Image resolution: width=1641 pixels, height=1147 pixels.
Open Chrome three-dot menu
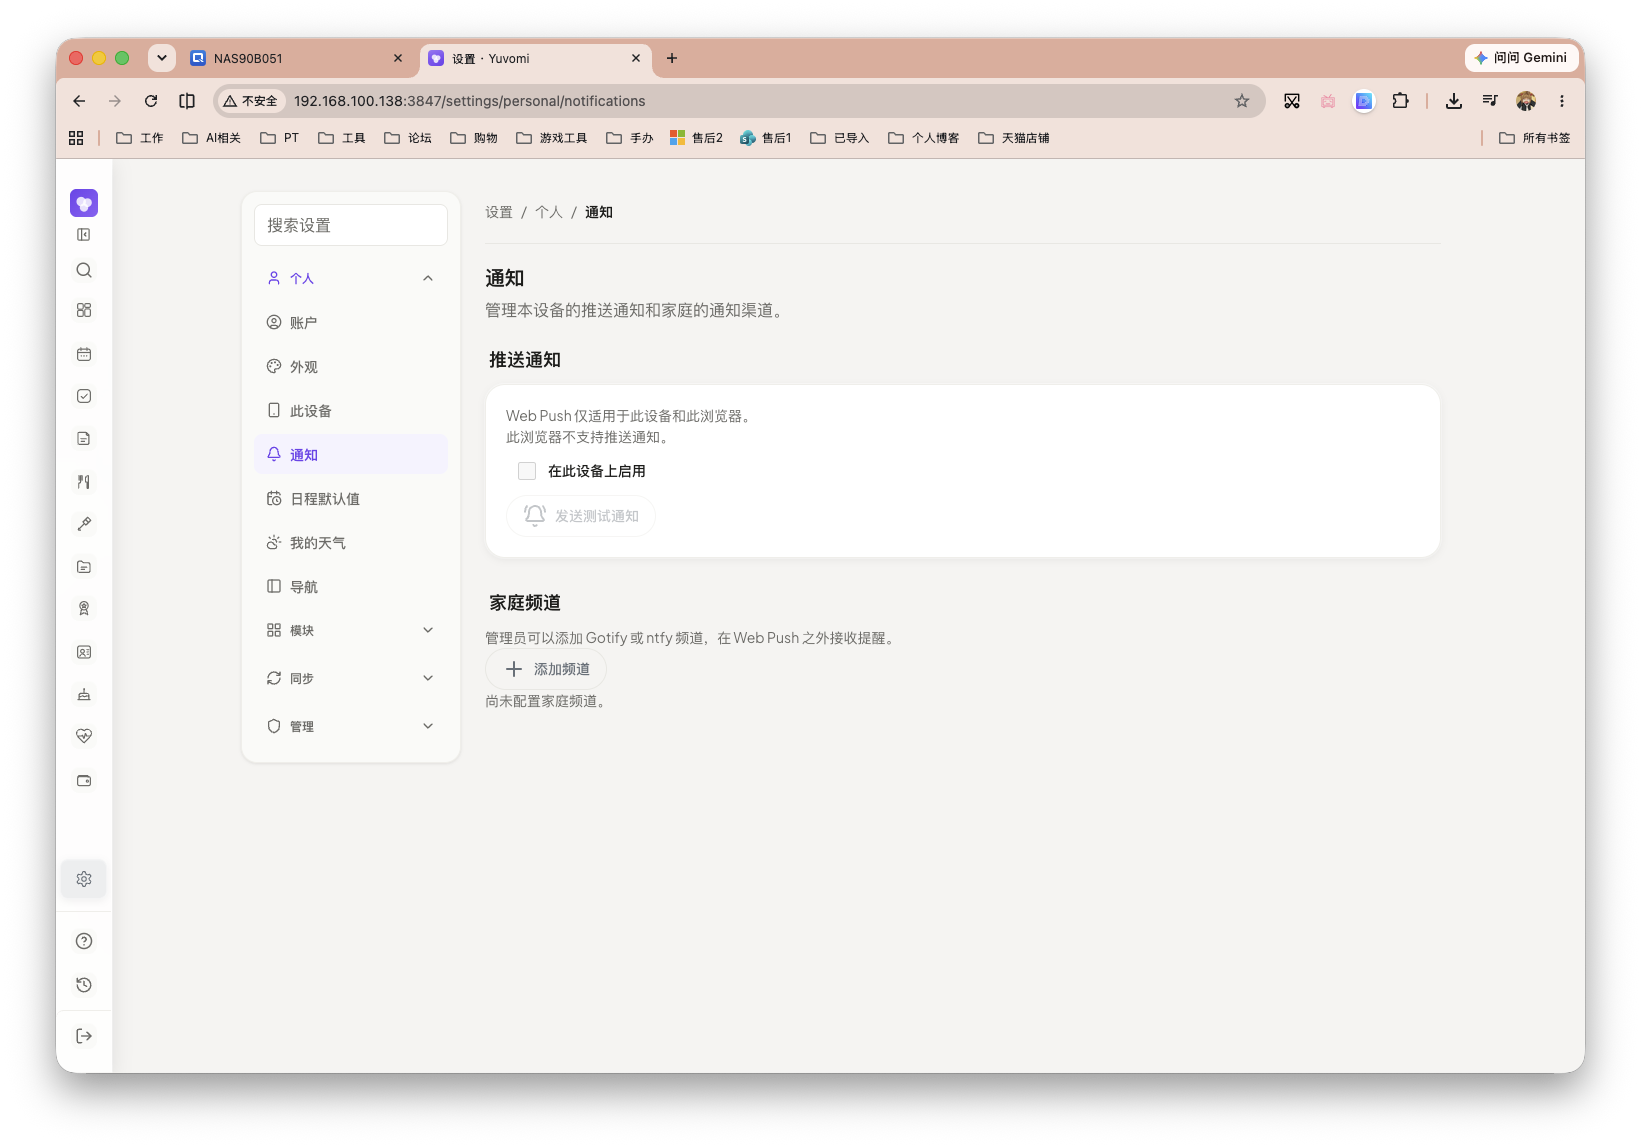tap(1561, 101)
